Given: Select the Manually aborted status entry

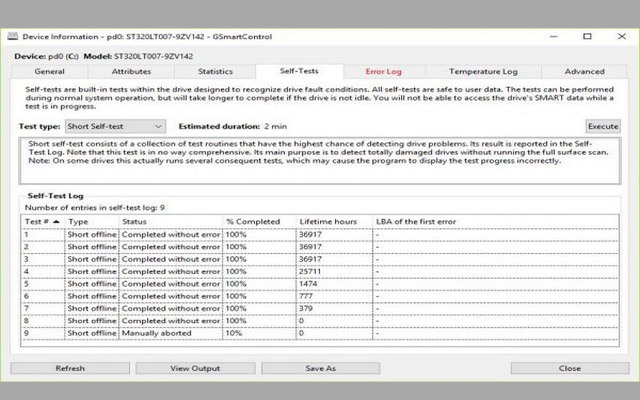Looking at the screenshot, I should (x=156, y=333).
